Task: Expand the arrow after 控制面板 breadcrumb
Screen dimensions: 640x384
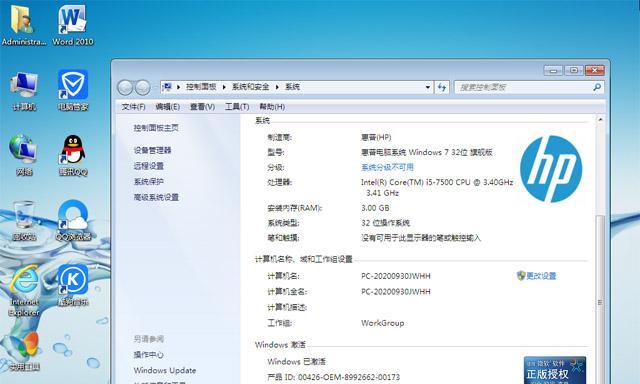Action: click(224, 87)
